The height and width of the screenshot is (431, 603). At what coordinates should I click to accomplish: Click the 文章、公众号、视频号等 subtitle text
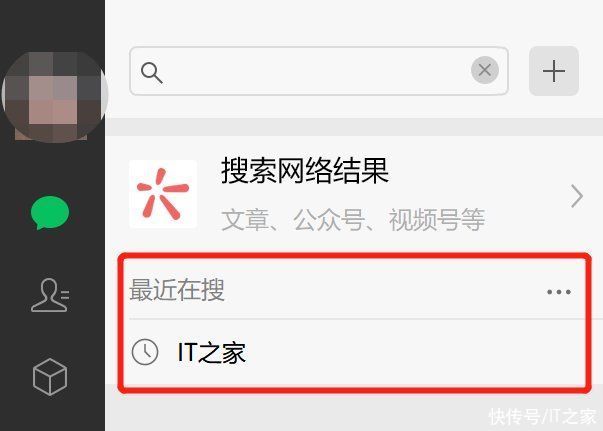[x=353, y=220]
